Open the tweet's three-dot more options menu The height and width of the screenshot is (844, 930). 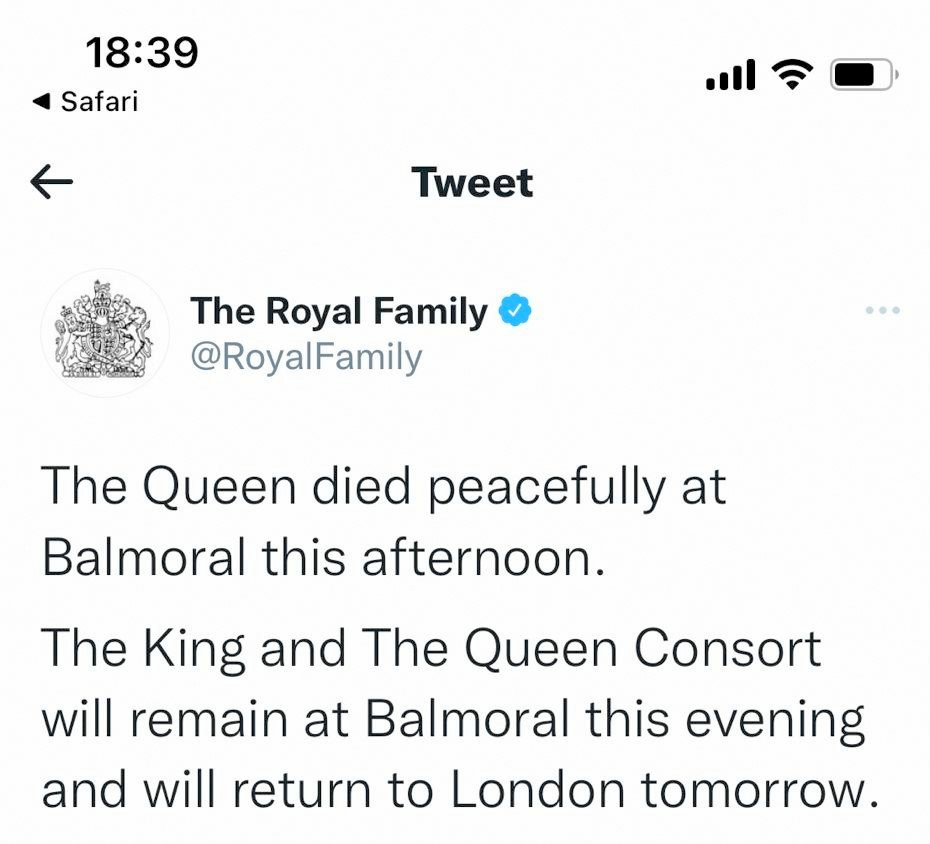(883, 311)
